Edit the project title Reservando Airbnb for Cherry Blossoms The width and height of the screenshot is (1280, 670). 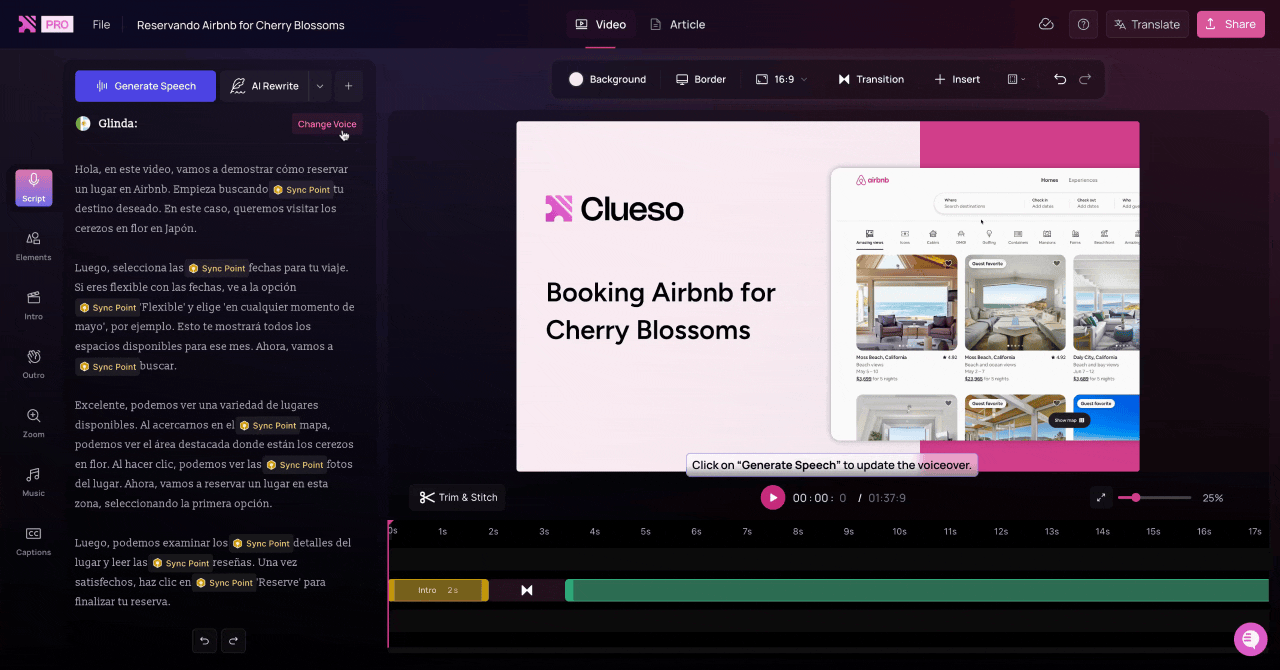click(240, 25)
